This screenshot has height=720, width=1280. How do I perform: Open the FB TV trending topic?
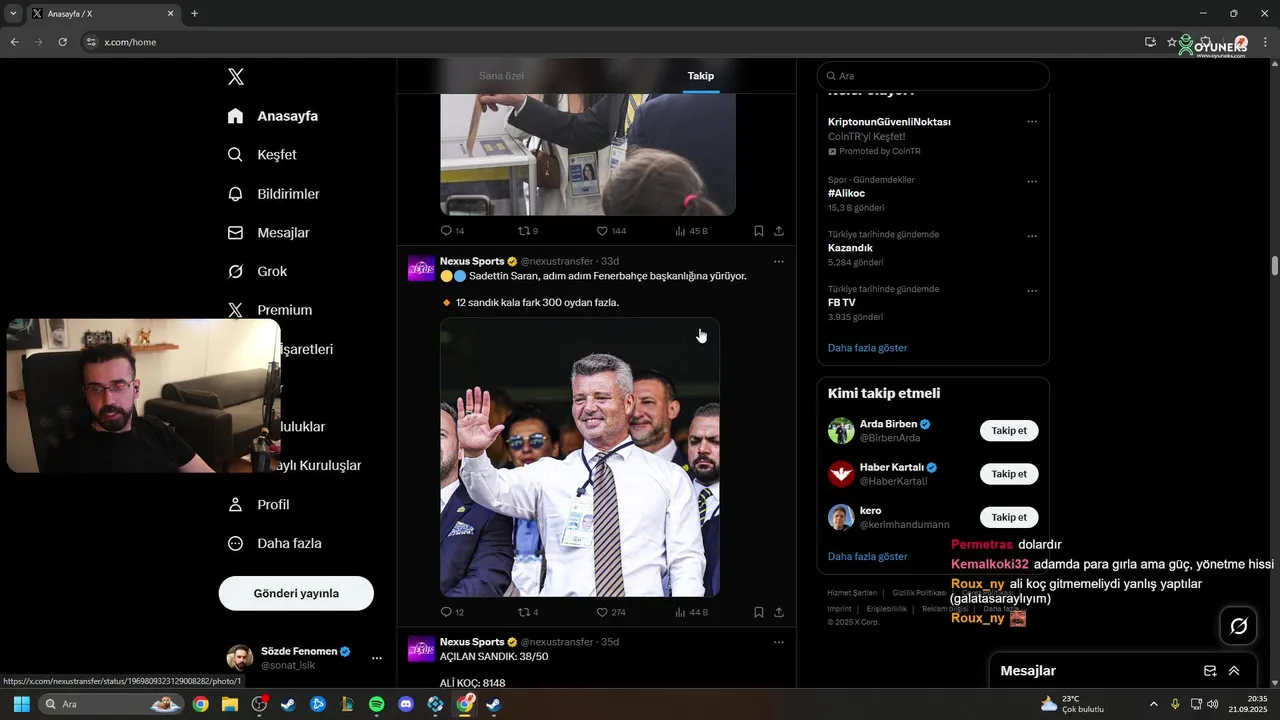(841, 302)
